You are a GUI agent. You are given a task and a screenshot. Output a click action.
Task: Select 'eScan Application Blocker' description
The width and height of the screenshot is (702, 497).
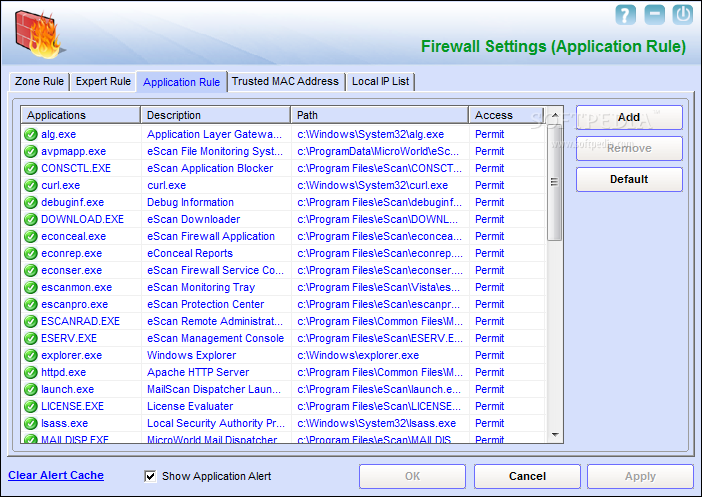210,168
